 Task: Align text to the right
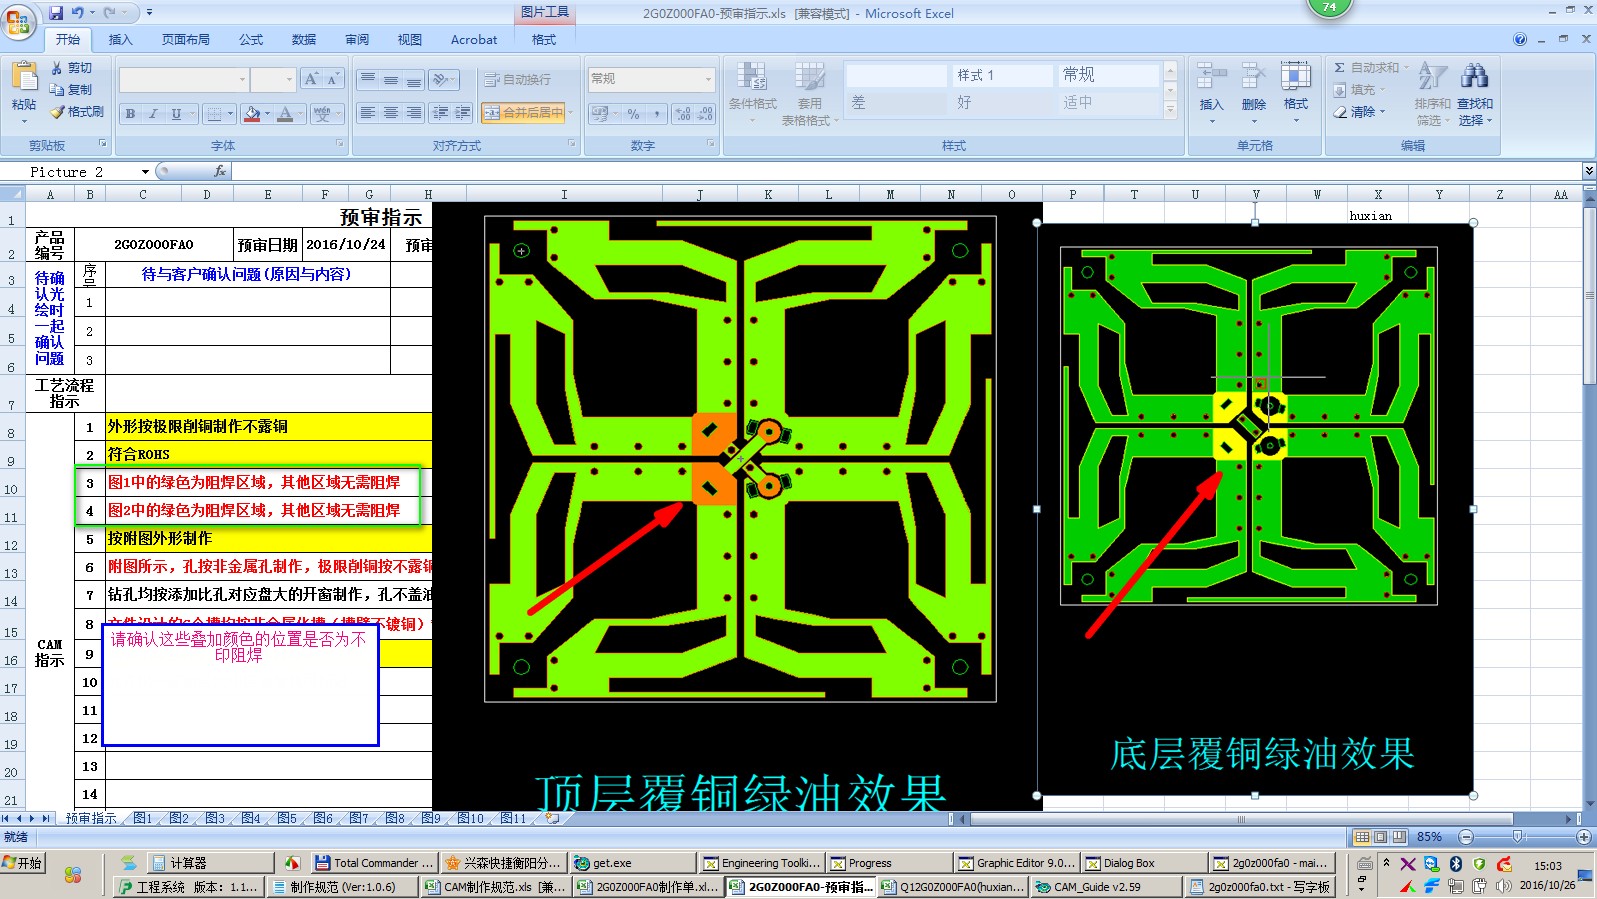414,113
